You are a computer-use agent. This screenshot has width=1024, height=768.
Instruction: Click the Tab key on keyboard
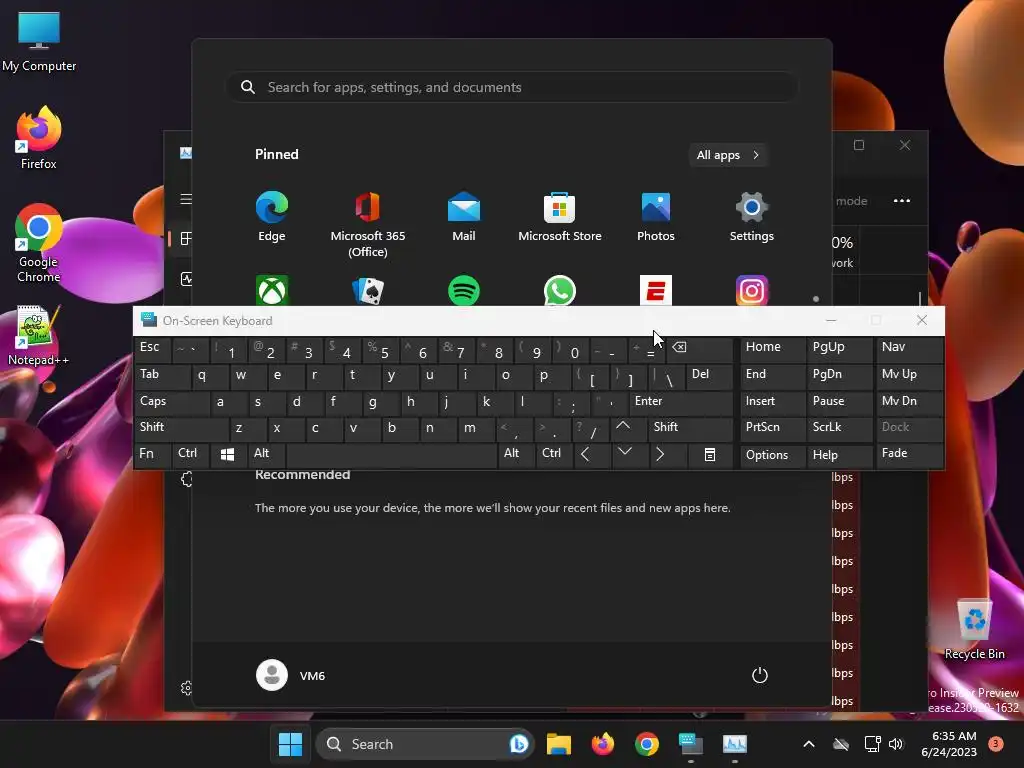click(163, 376)
